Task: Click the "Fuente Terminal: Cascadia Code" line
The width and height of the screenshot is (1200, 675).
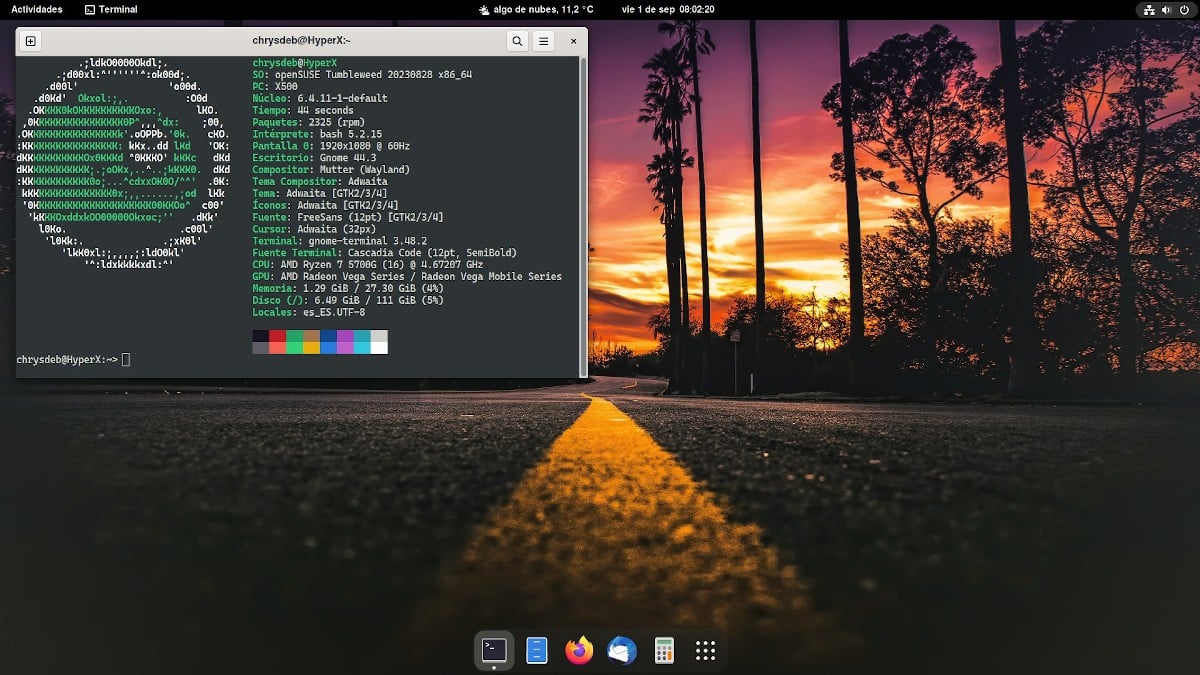Action: coord(384,253)
